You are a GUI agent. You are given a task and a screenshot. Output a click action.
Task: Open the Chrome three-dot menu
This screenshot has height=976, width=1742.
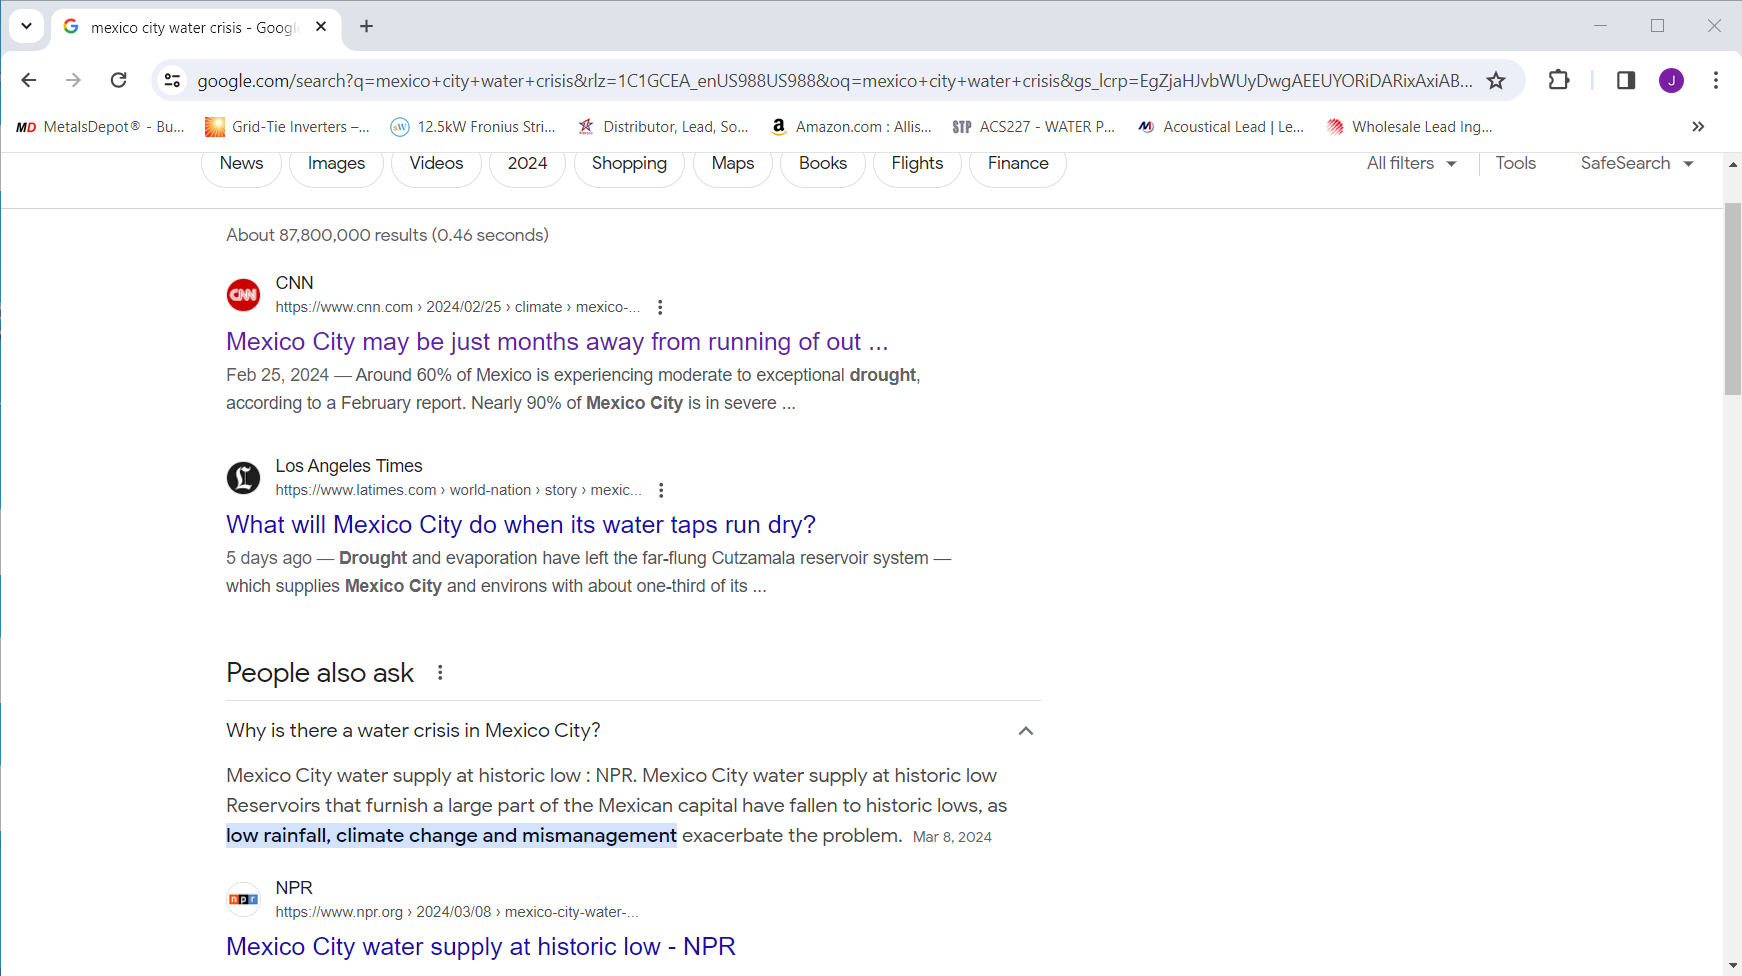1715,80
